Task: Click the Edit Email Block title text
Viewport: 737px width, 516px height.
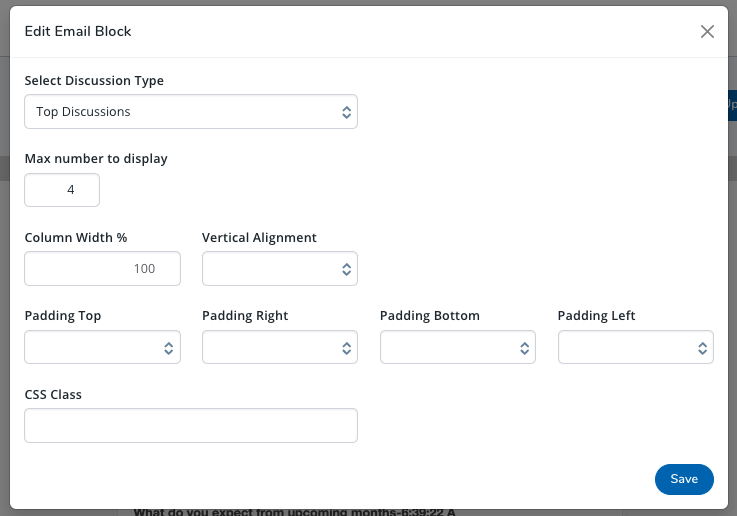Action: pos(78,31)
